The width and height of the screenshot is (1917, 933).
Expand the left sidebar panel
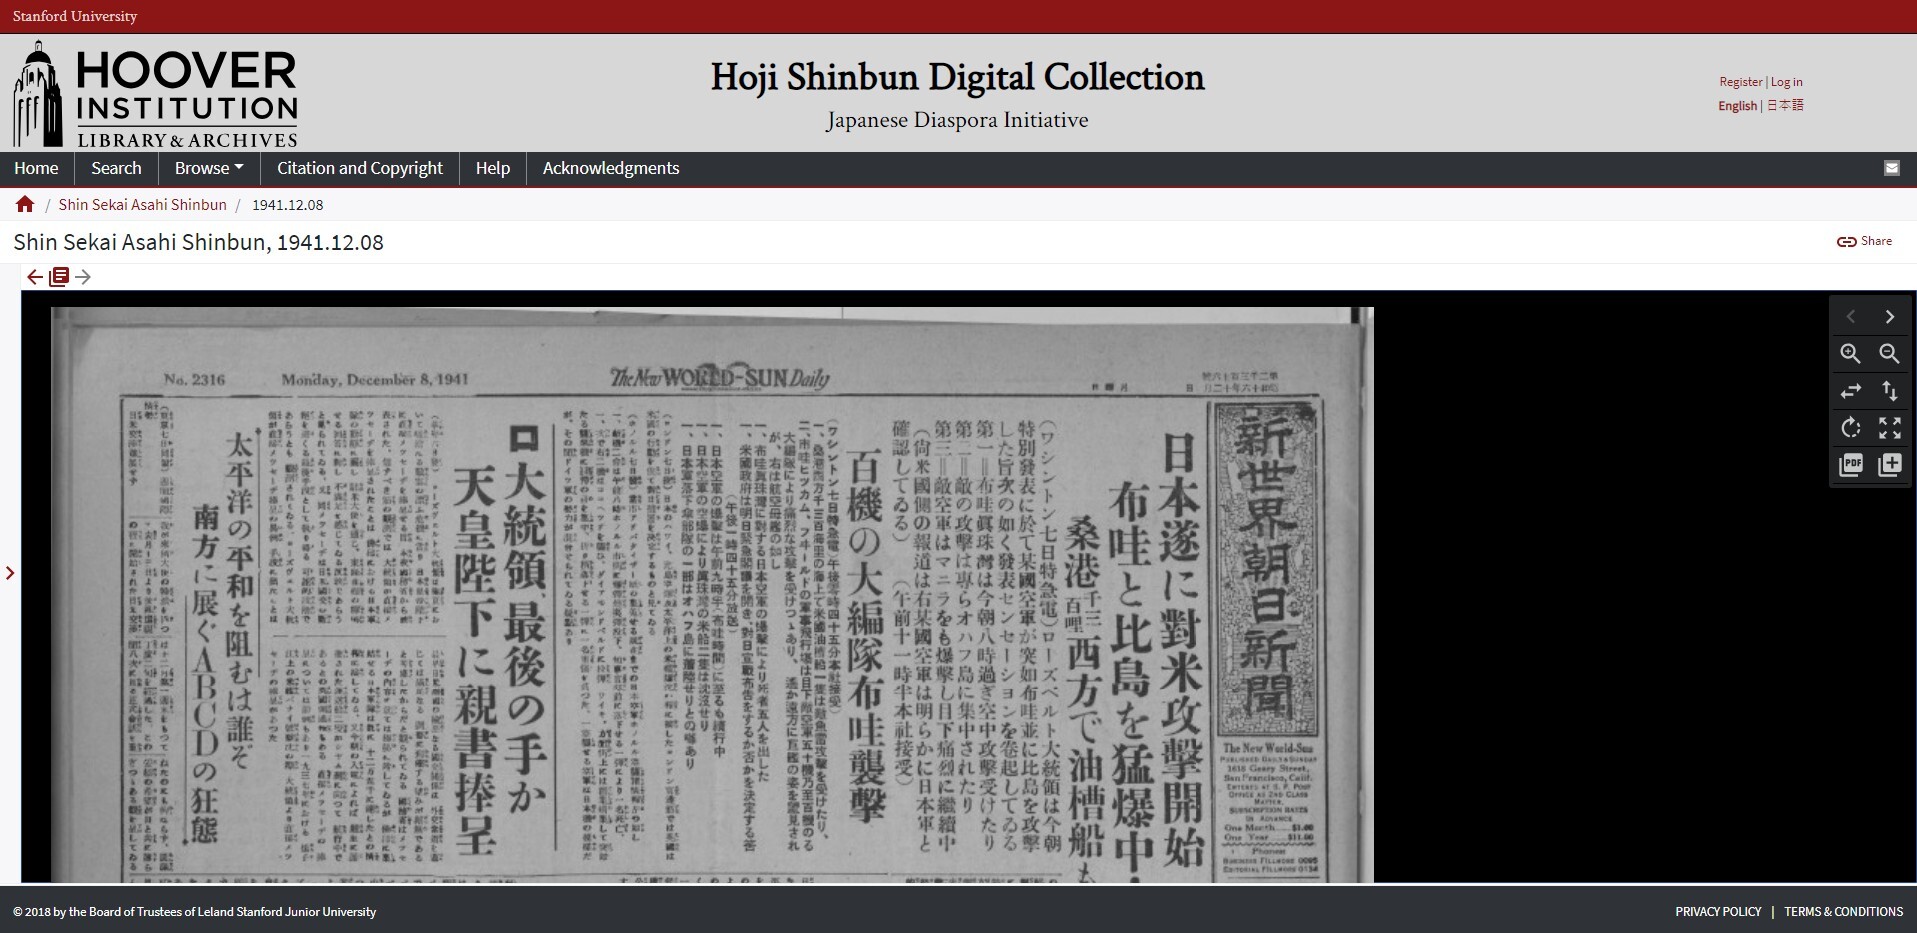11,573
